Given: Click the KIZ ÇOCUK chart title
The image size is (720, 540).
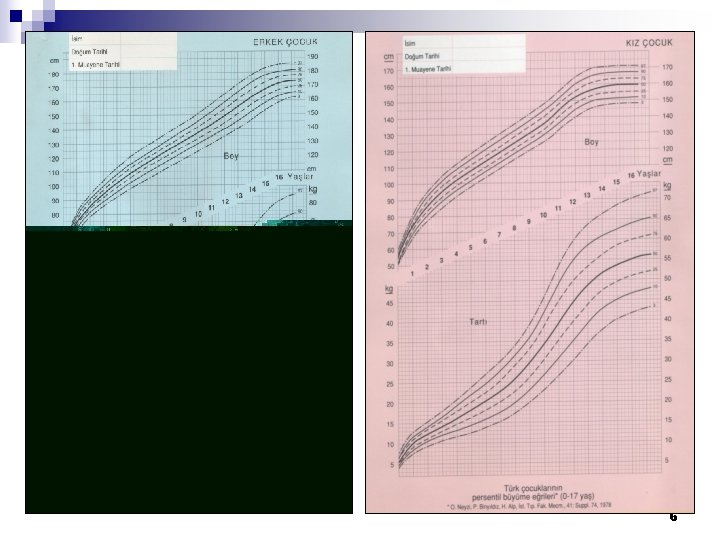Looking at the screenshot, I should [649, 43].
